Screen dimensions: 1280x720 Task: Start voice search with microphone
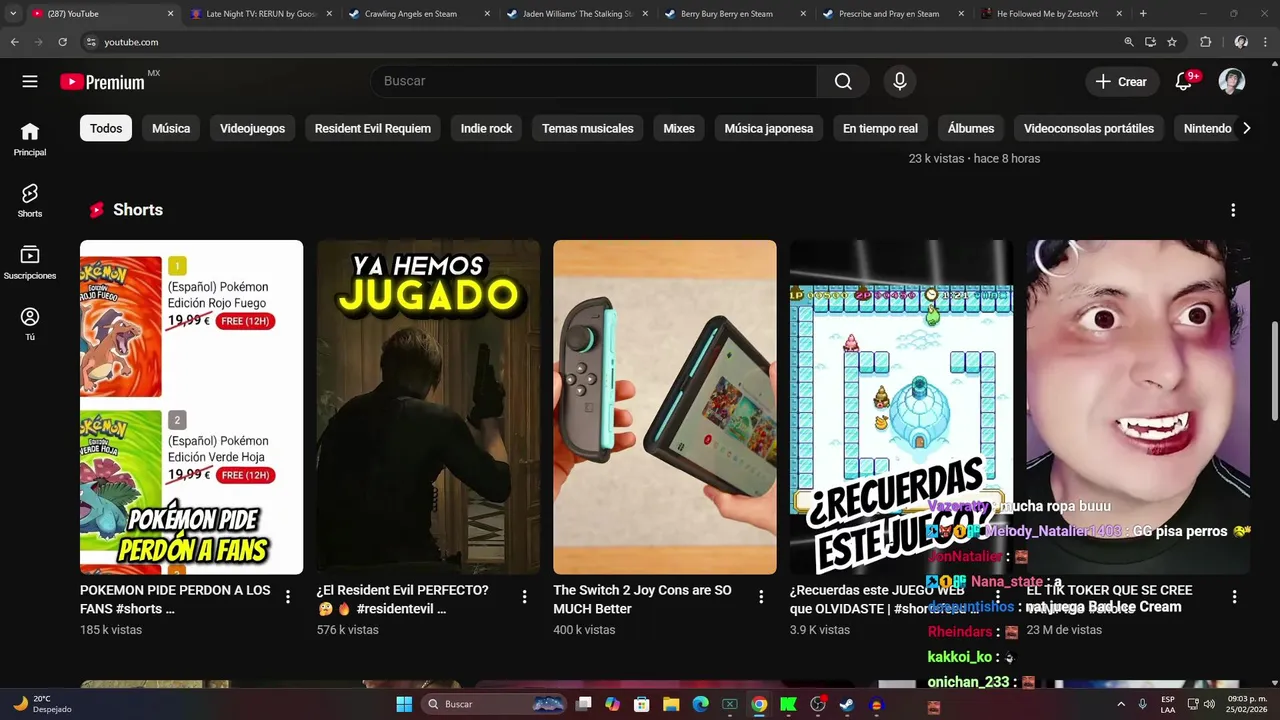[x=900, y=81]
